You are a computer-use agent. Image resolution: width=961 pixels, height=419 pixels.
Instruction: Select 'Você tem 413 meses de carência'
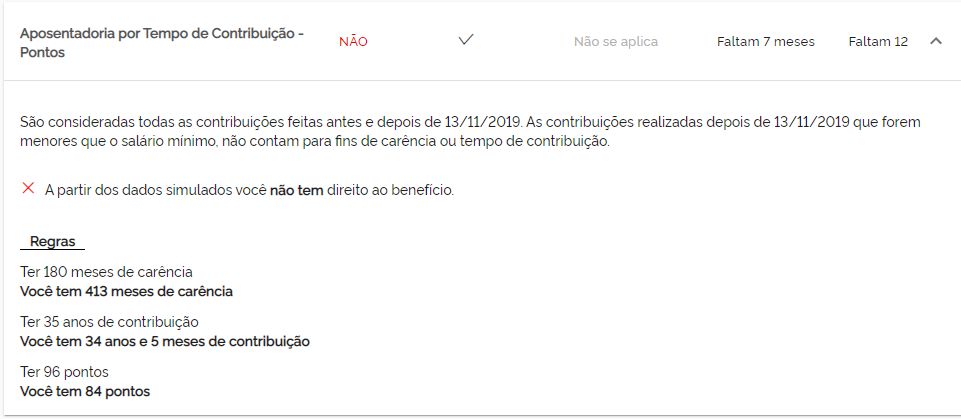[x=126, y=291]
